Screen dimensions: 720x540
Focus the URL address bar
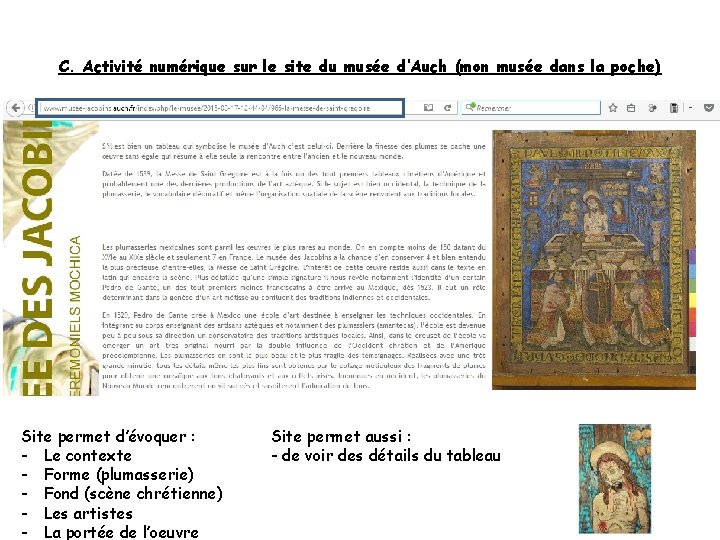click(220, 108)
